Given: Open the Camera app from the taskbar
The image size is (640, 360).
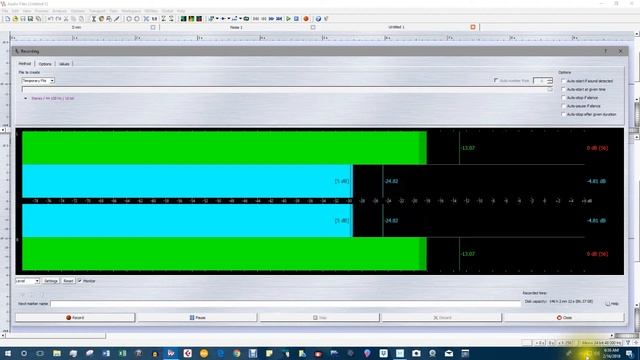Looking at the screenshot, I should [x=416, y=353].
